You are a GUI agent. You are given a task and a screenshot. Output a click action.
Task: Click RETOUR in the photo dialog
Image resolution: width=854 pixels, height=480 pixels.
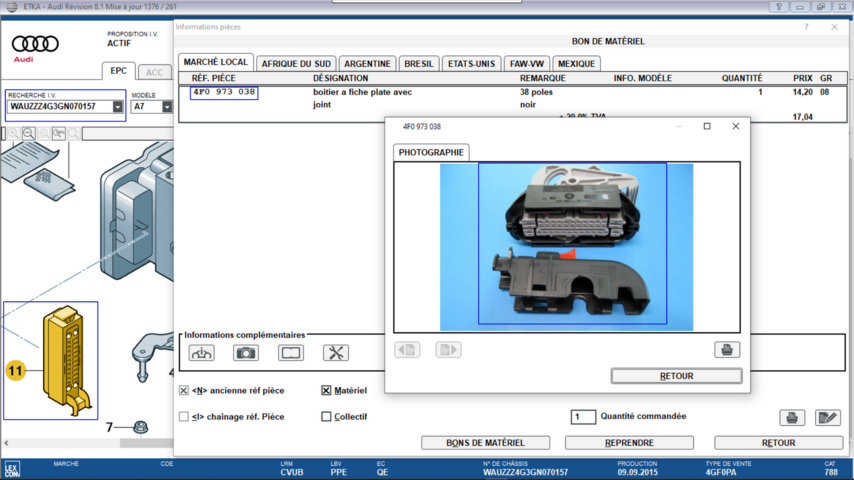pos(676,376)
